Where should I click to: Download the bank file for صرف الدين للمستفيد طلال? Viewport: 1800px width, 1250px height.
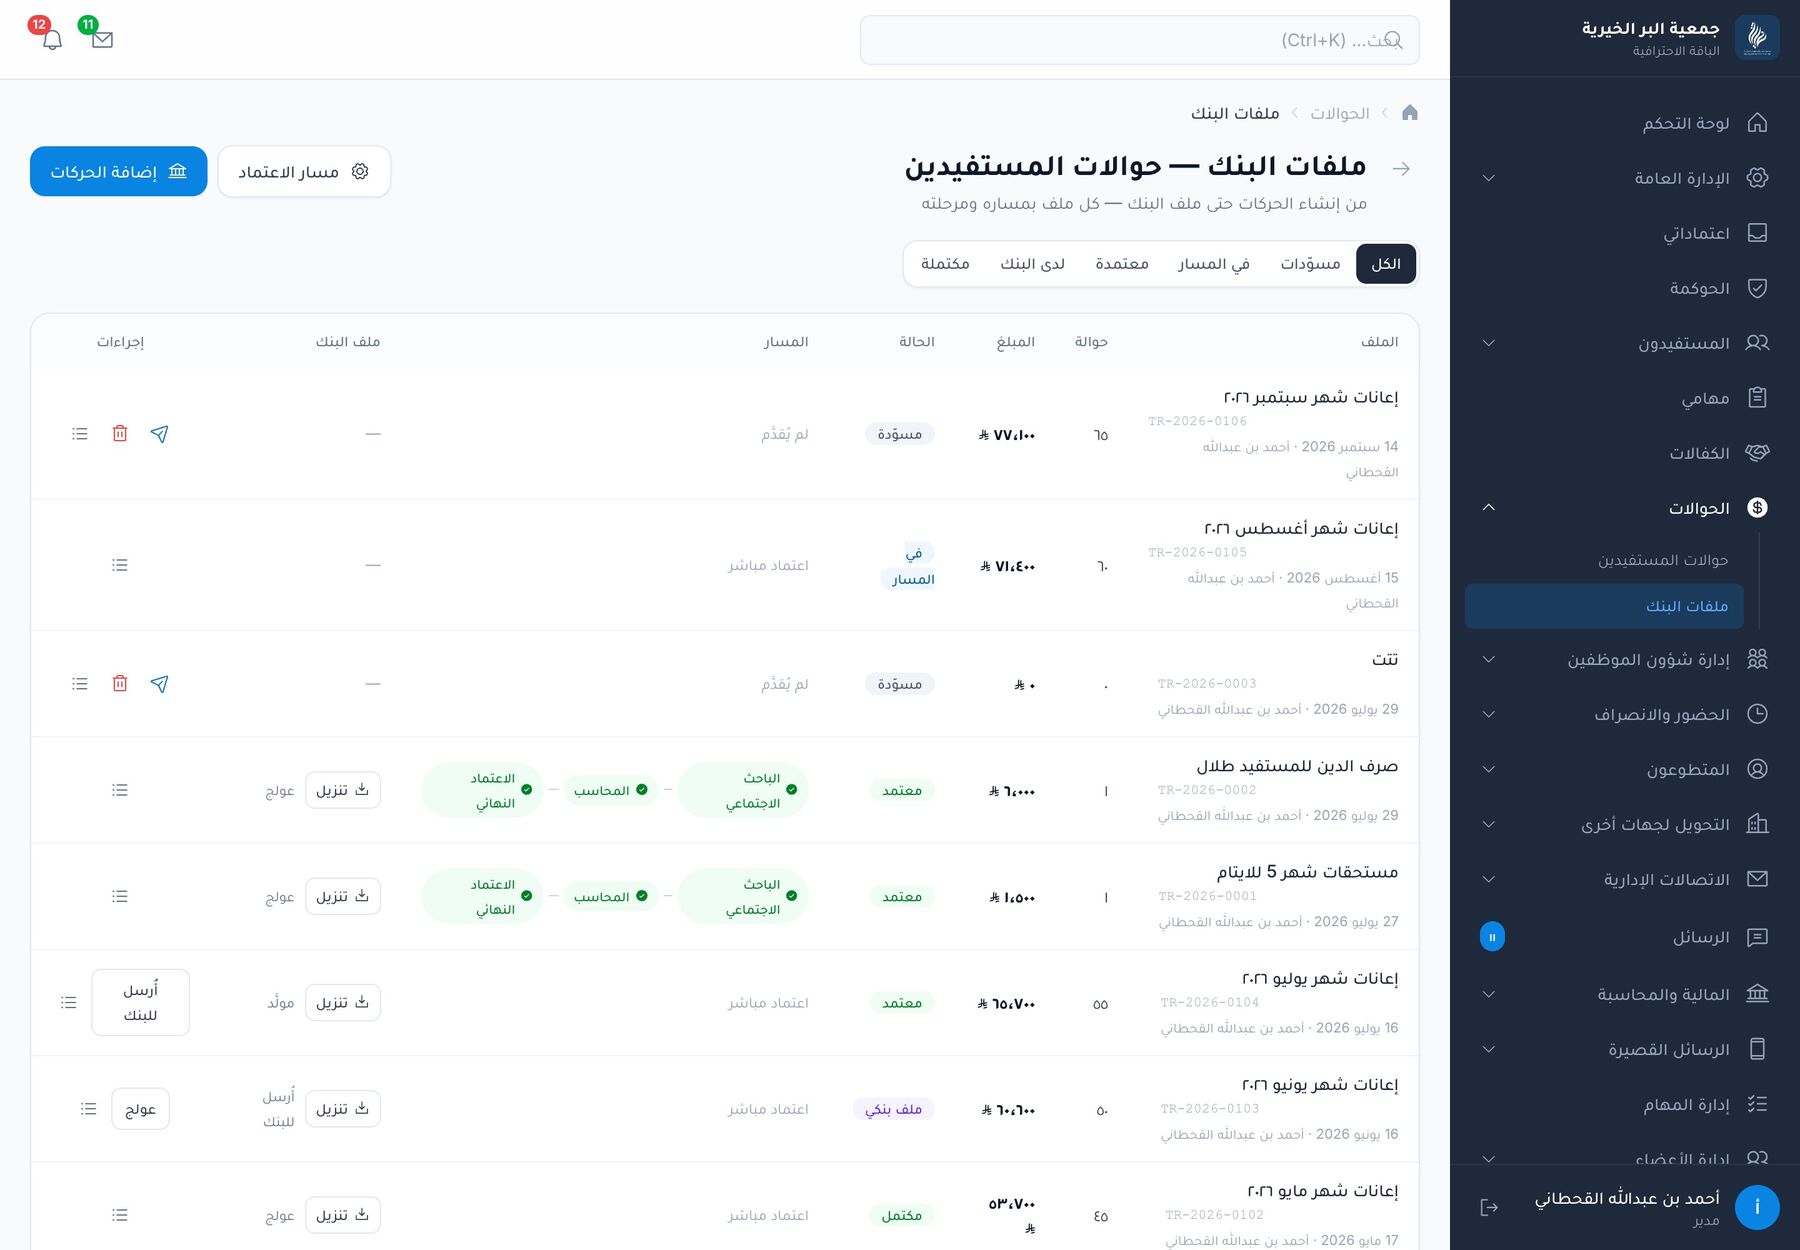[x=343, y=790]
